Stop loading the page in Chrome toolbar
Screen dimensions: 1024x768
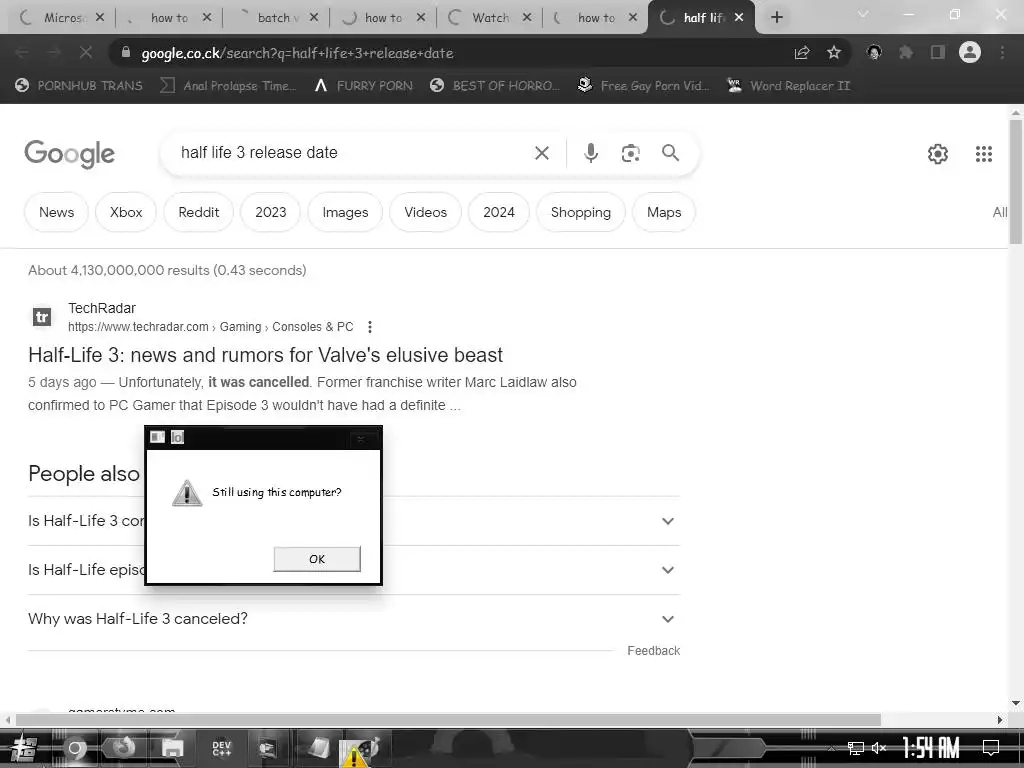(x=86, y=53)
